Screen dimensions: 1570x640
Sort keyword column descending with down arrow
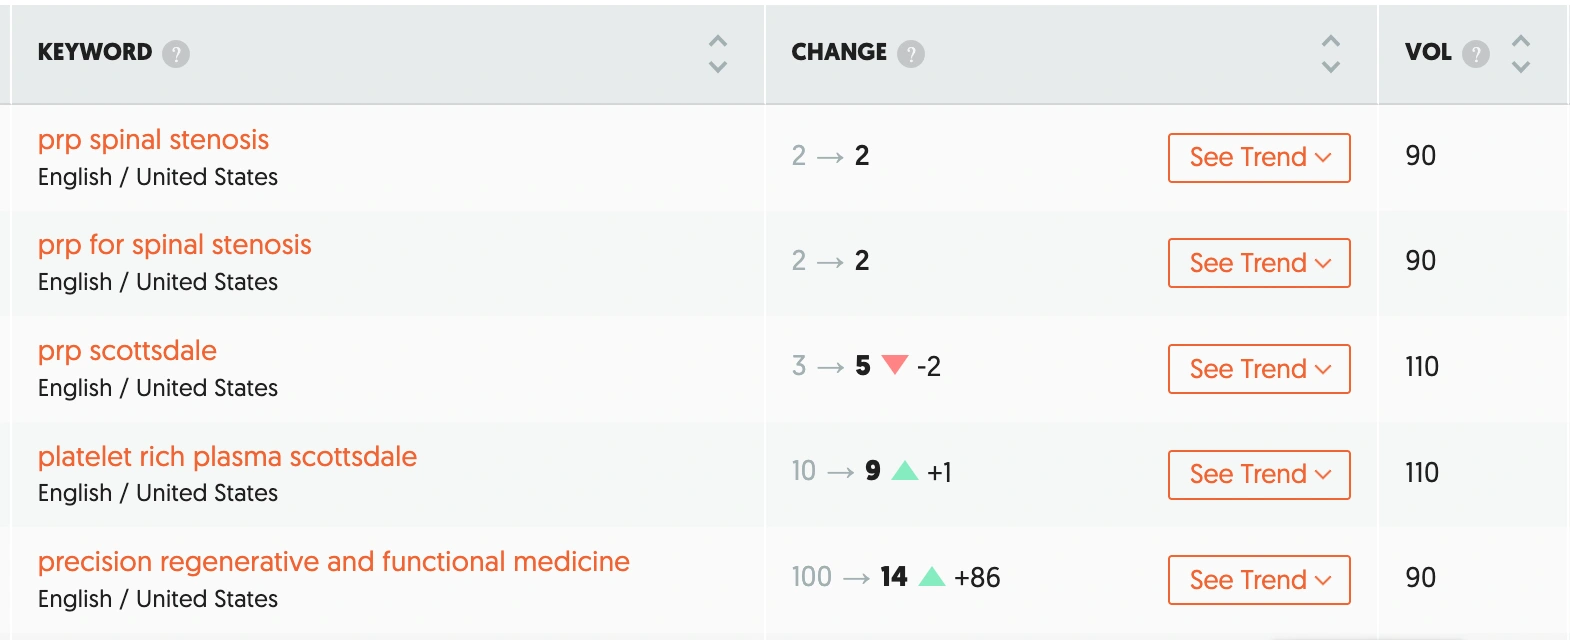coord(717,67)
